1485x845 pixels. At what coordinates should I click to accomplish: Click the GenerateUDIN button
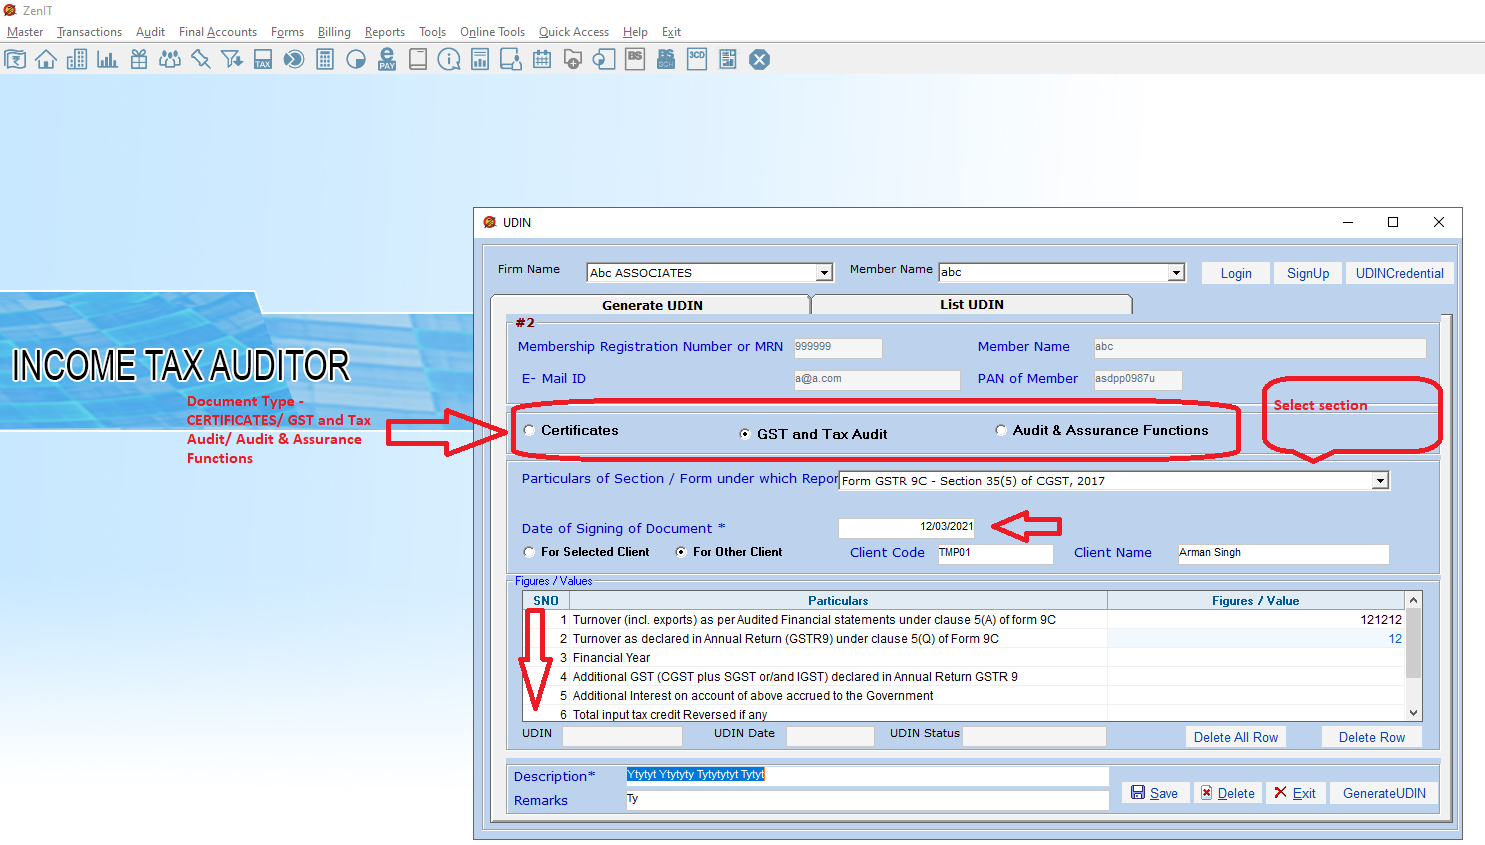pos(1384,793)
